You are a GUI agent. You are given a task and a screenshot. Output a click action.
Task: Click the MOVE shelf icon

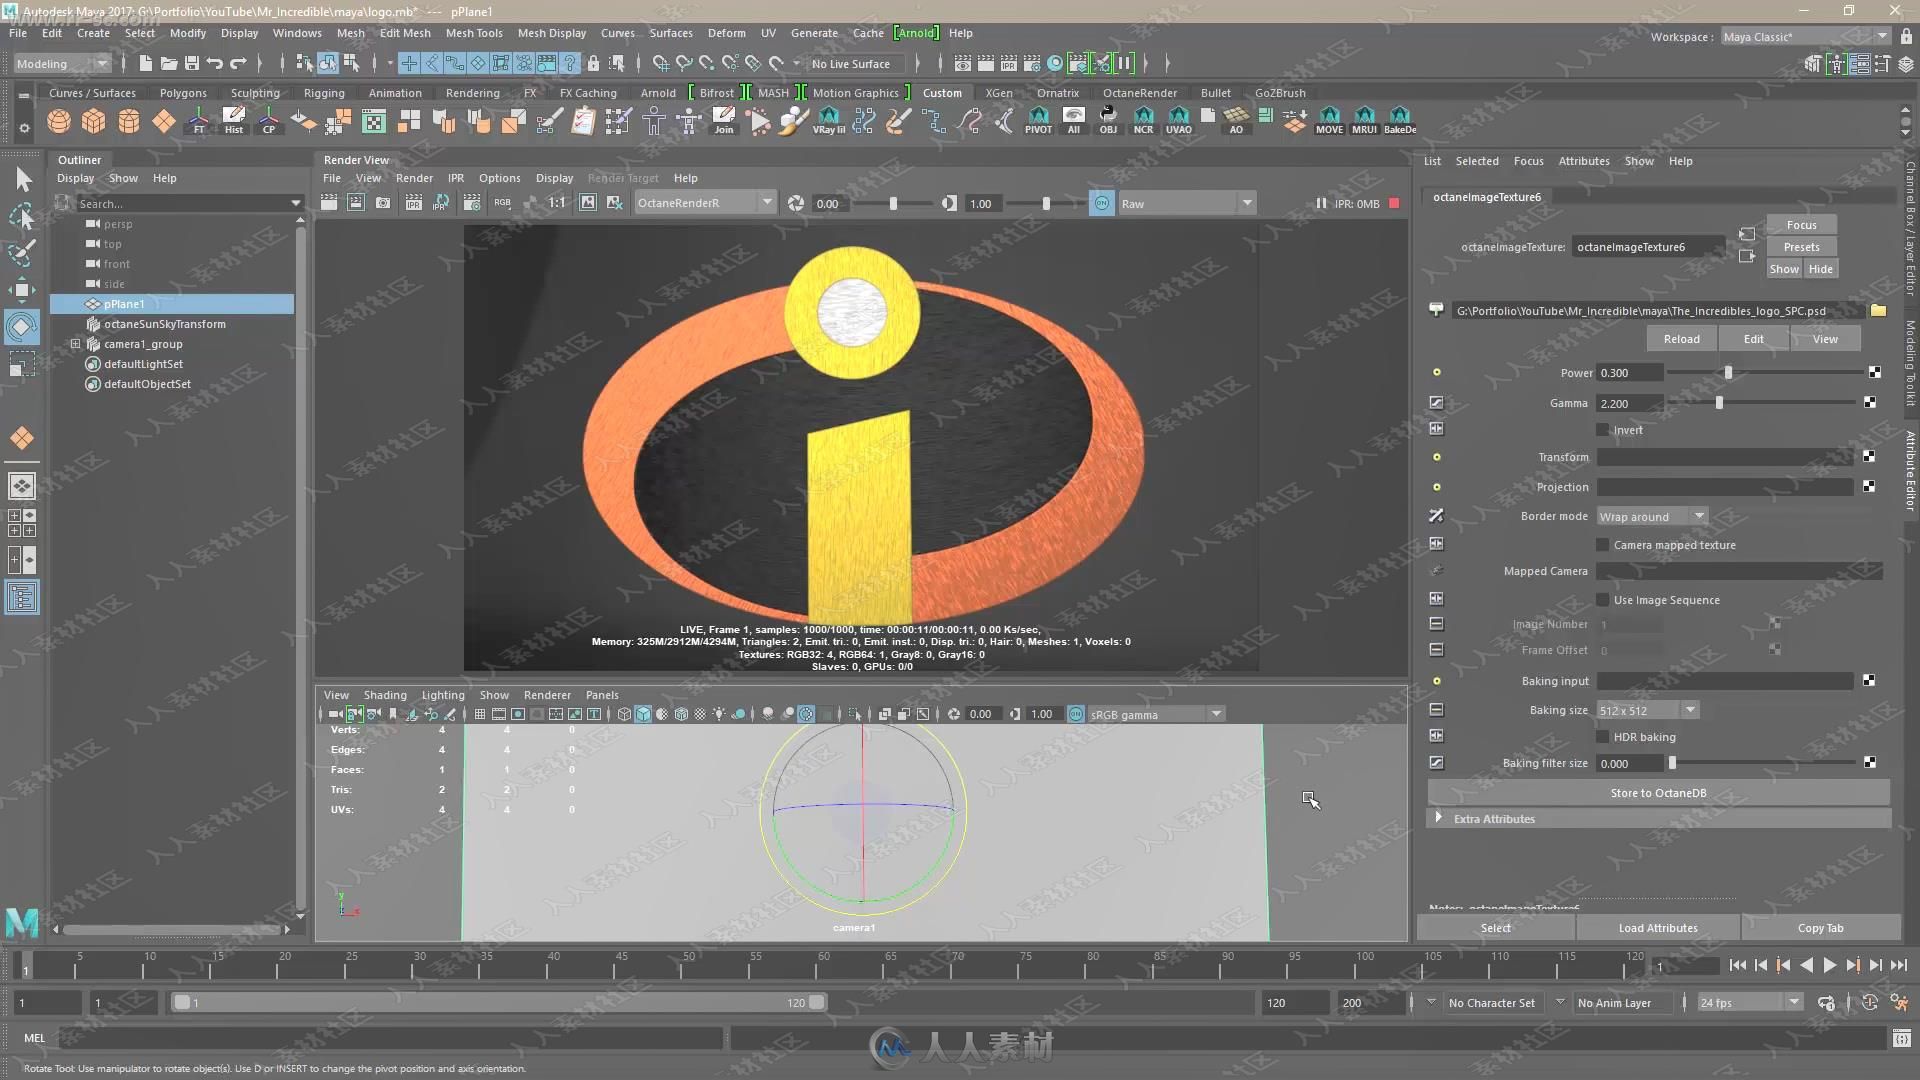click(1329, 121)
